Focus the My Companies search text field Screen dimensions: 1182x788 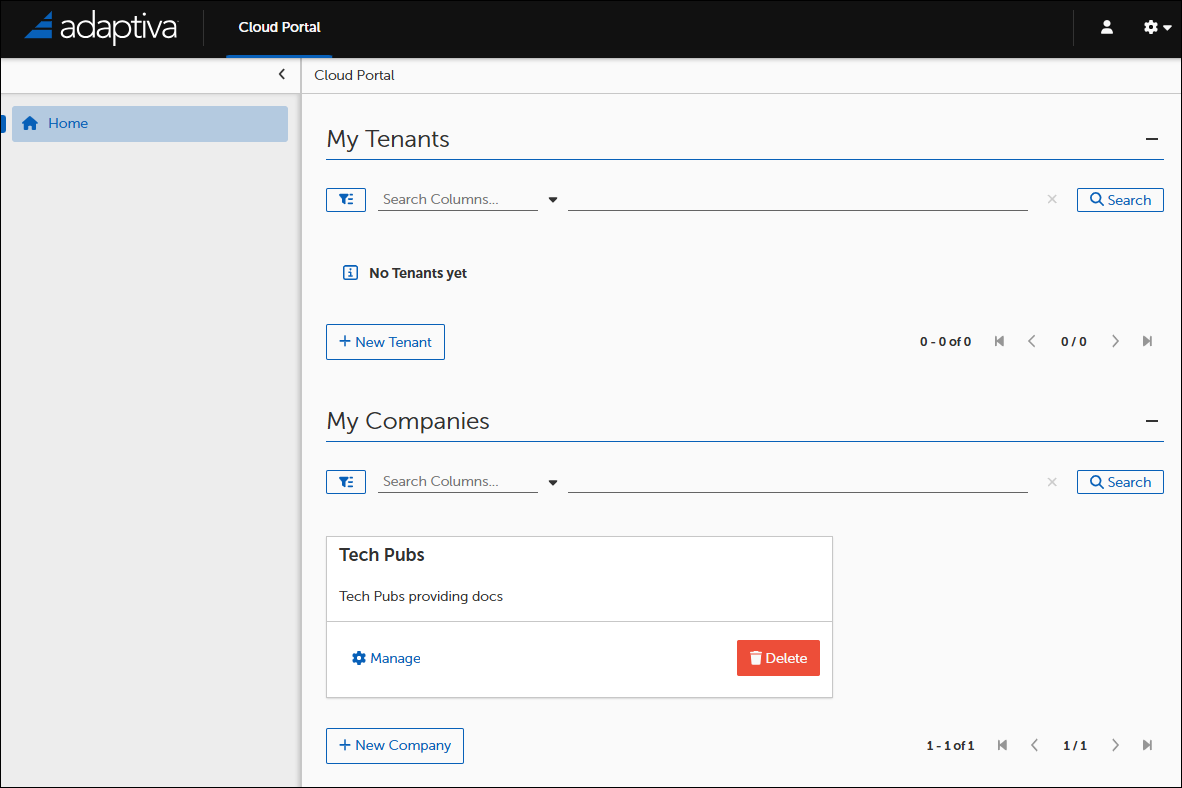point(798,482)
